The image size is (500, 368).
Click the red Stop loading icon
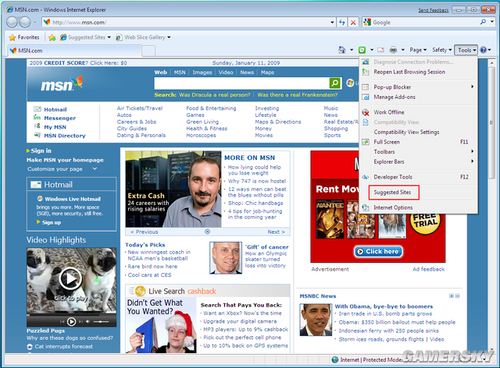(353, 22)
